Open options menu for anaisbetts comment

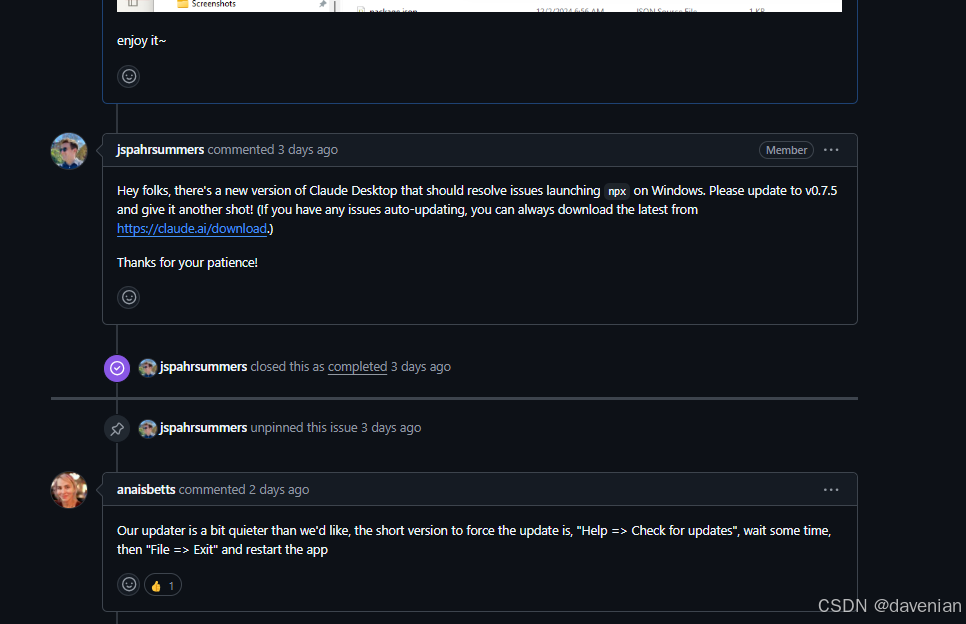pos(831,490)
